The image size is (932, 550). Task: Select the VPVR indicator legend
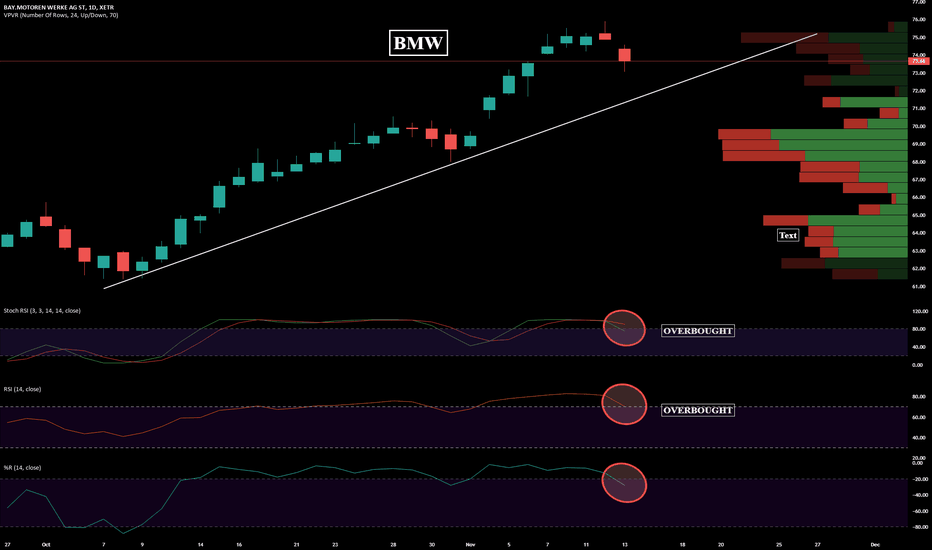pos(61,15)
